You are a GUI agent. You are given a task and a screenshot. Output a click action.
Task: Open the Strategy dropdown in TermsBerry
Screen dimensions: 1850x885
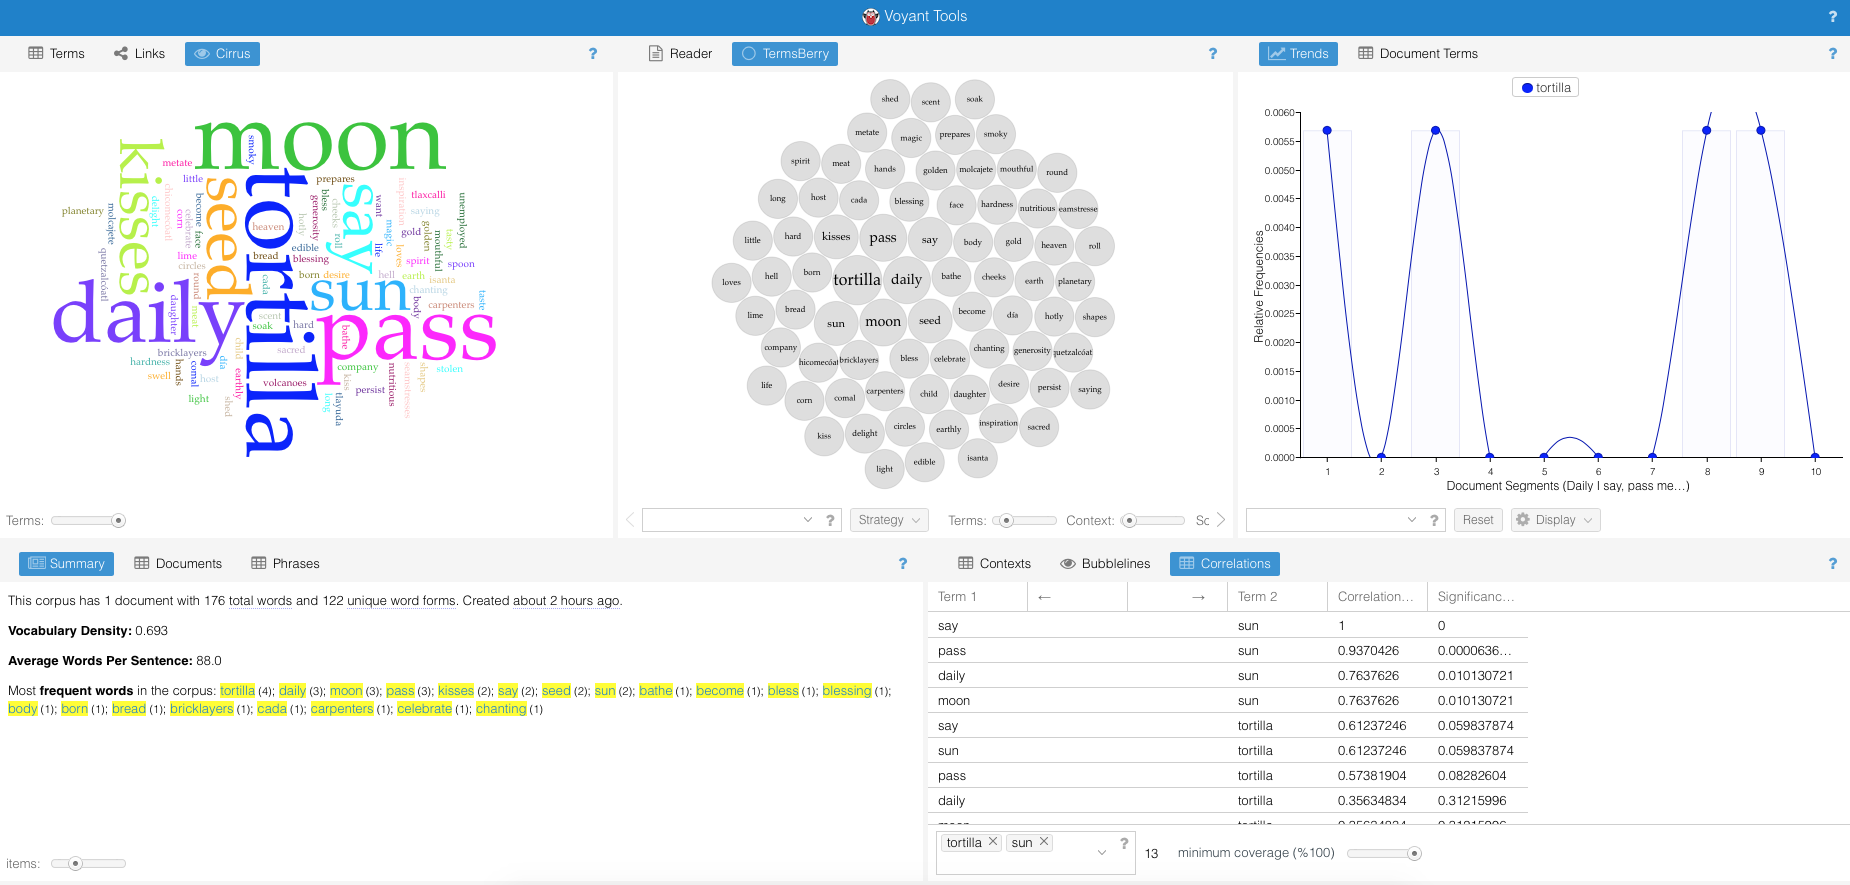(889, 520)
